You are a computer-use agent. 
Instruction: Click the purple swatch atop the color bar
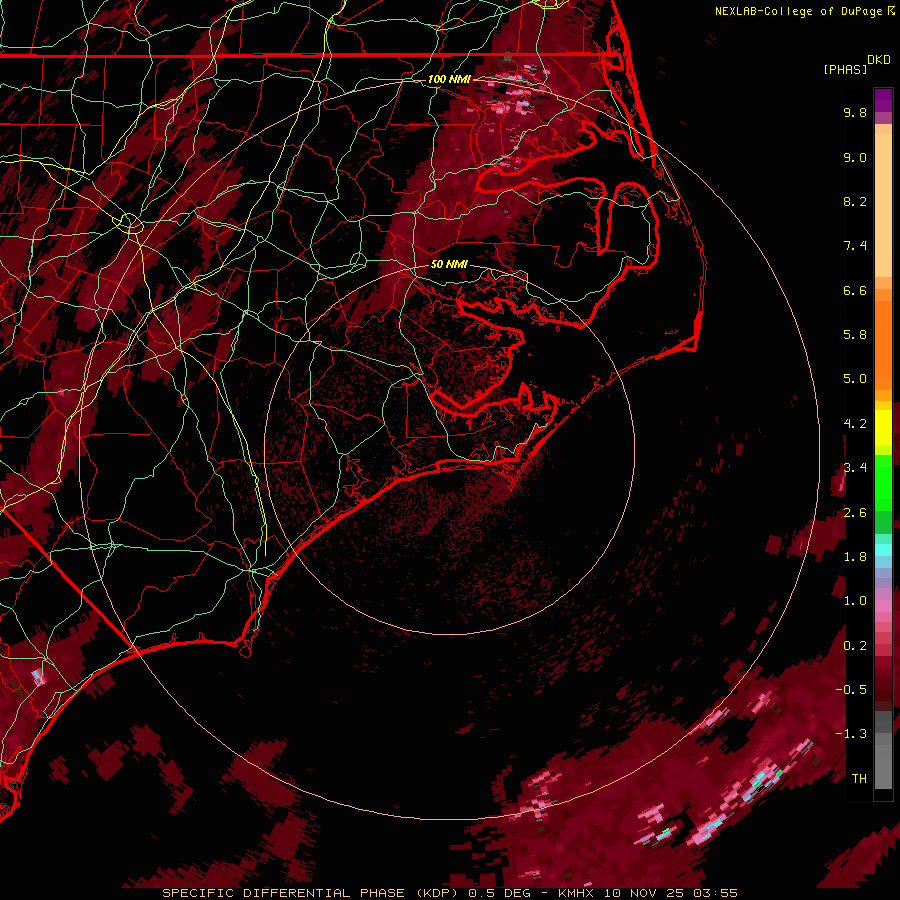(x=883, y=100)
